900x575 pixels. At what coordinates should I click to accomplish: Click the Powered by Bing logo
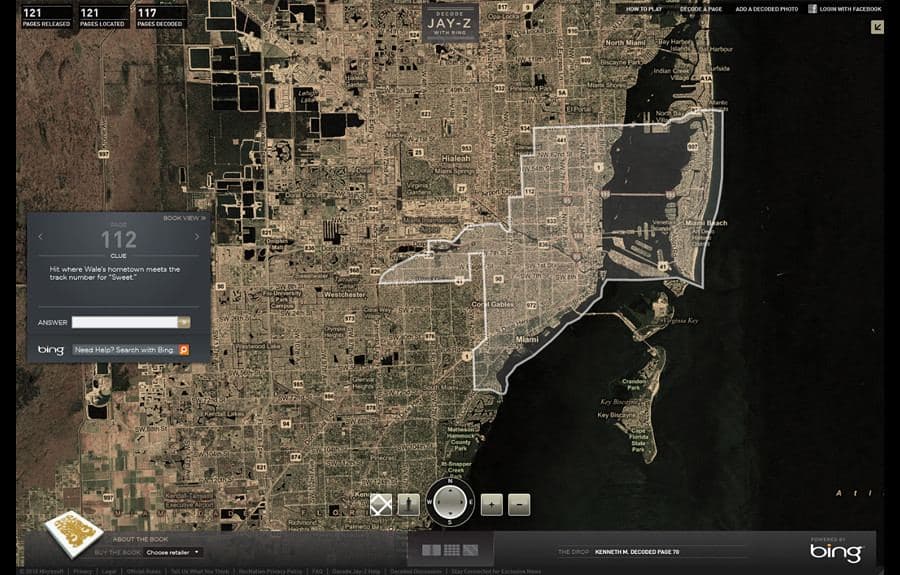point(836,550)
